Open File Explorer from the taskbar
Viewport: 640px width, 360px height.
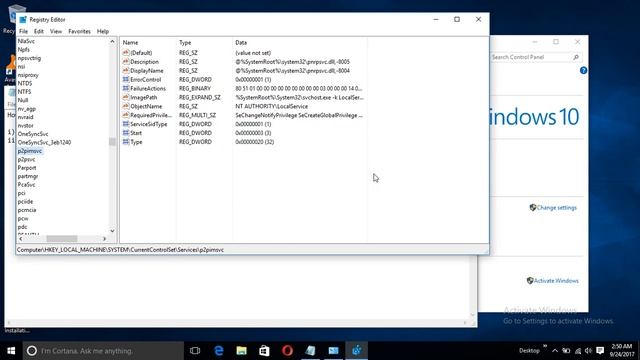242,351
